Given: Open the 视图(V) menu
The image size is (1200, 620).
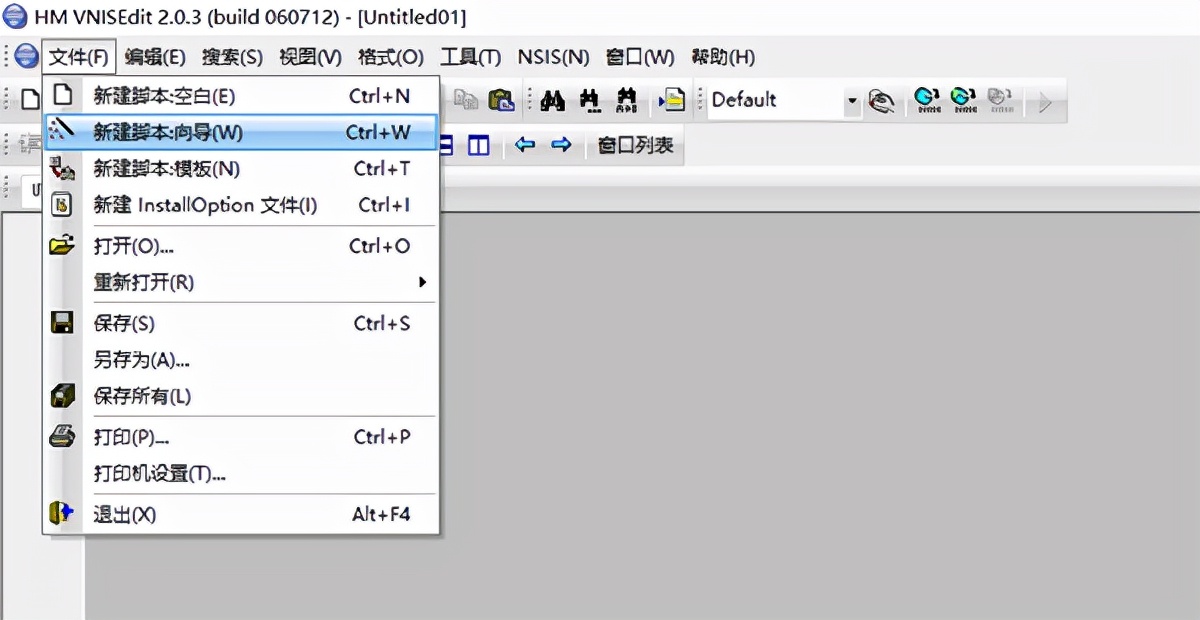Looking at the screenshot, I should coord(310,56).
